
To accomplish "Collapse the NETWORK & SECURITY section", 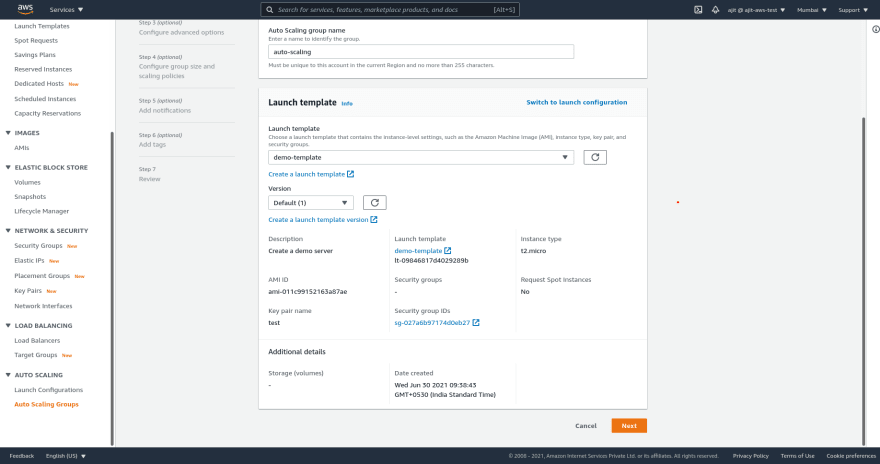I will point(8,231).
